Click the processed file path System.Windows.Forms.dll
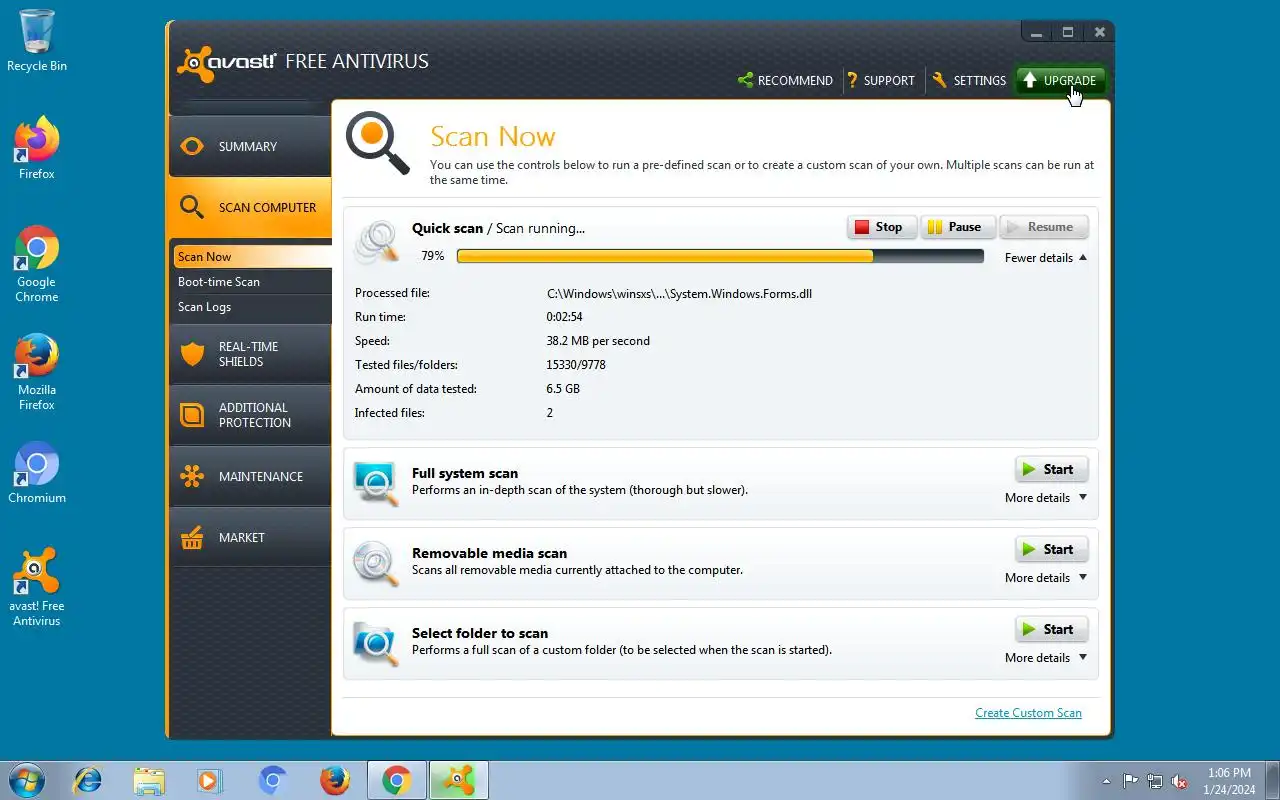This screenshot has width=1280, height=800. [679, 294]
